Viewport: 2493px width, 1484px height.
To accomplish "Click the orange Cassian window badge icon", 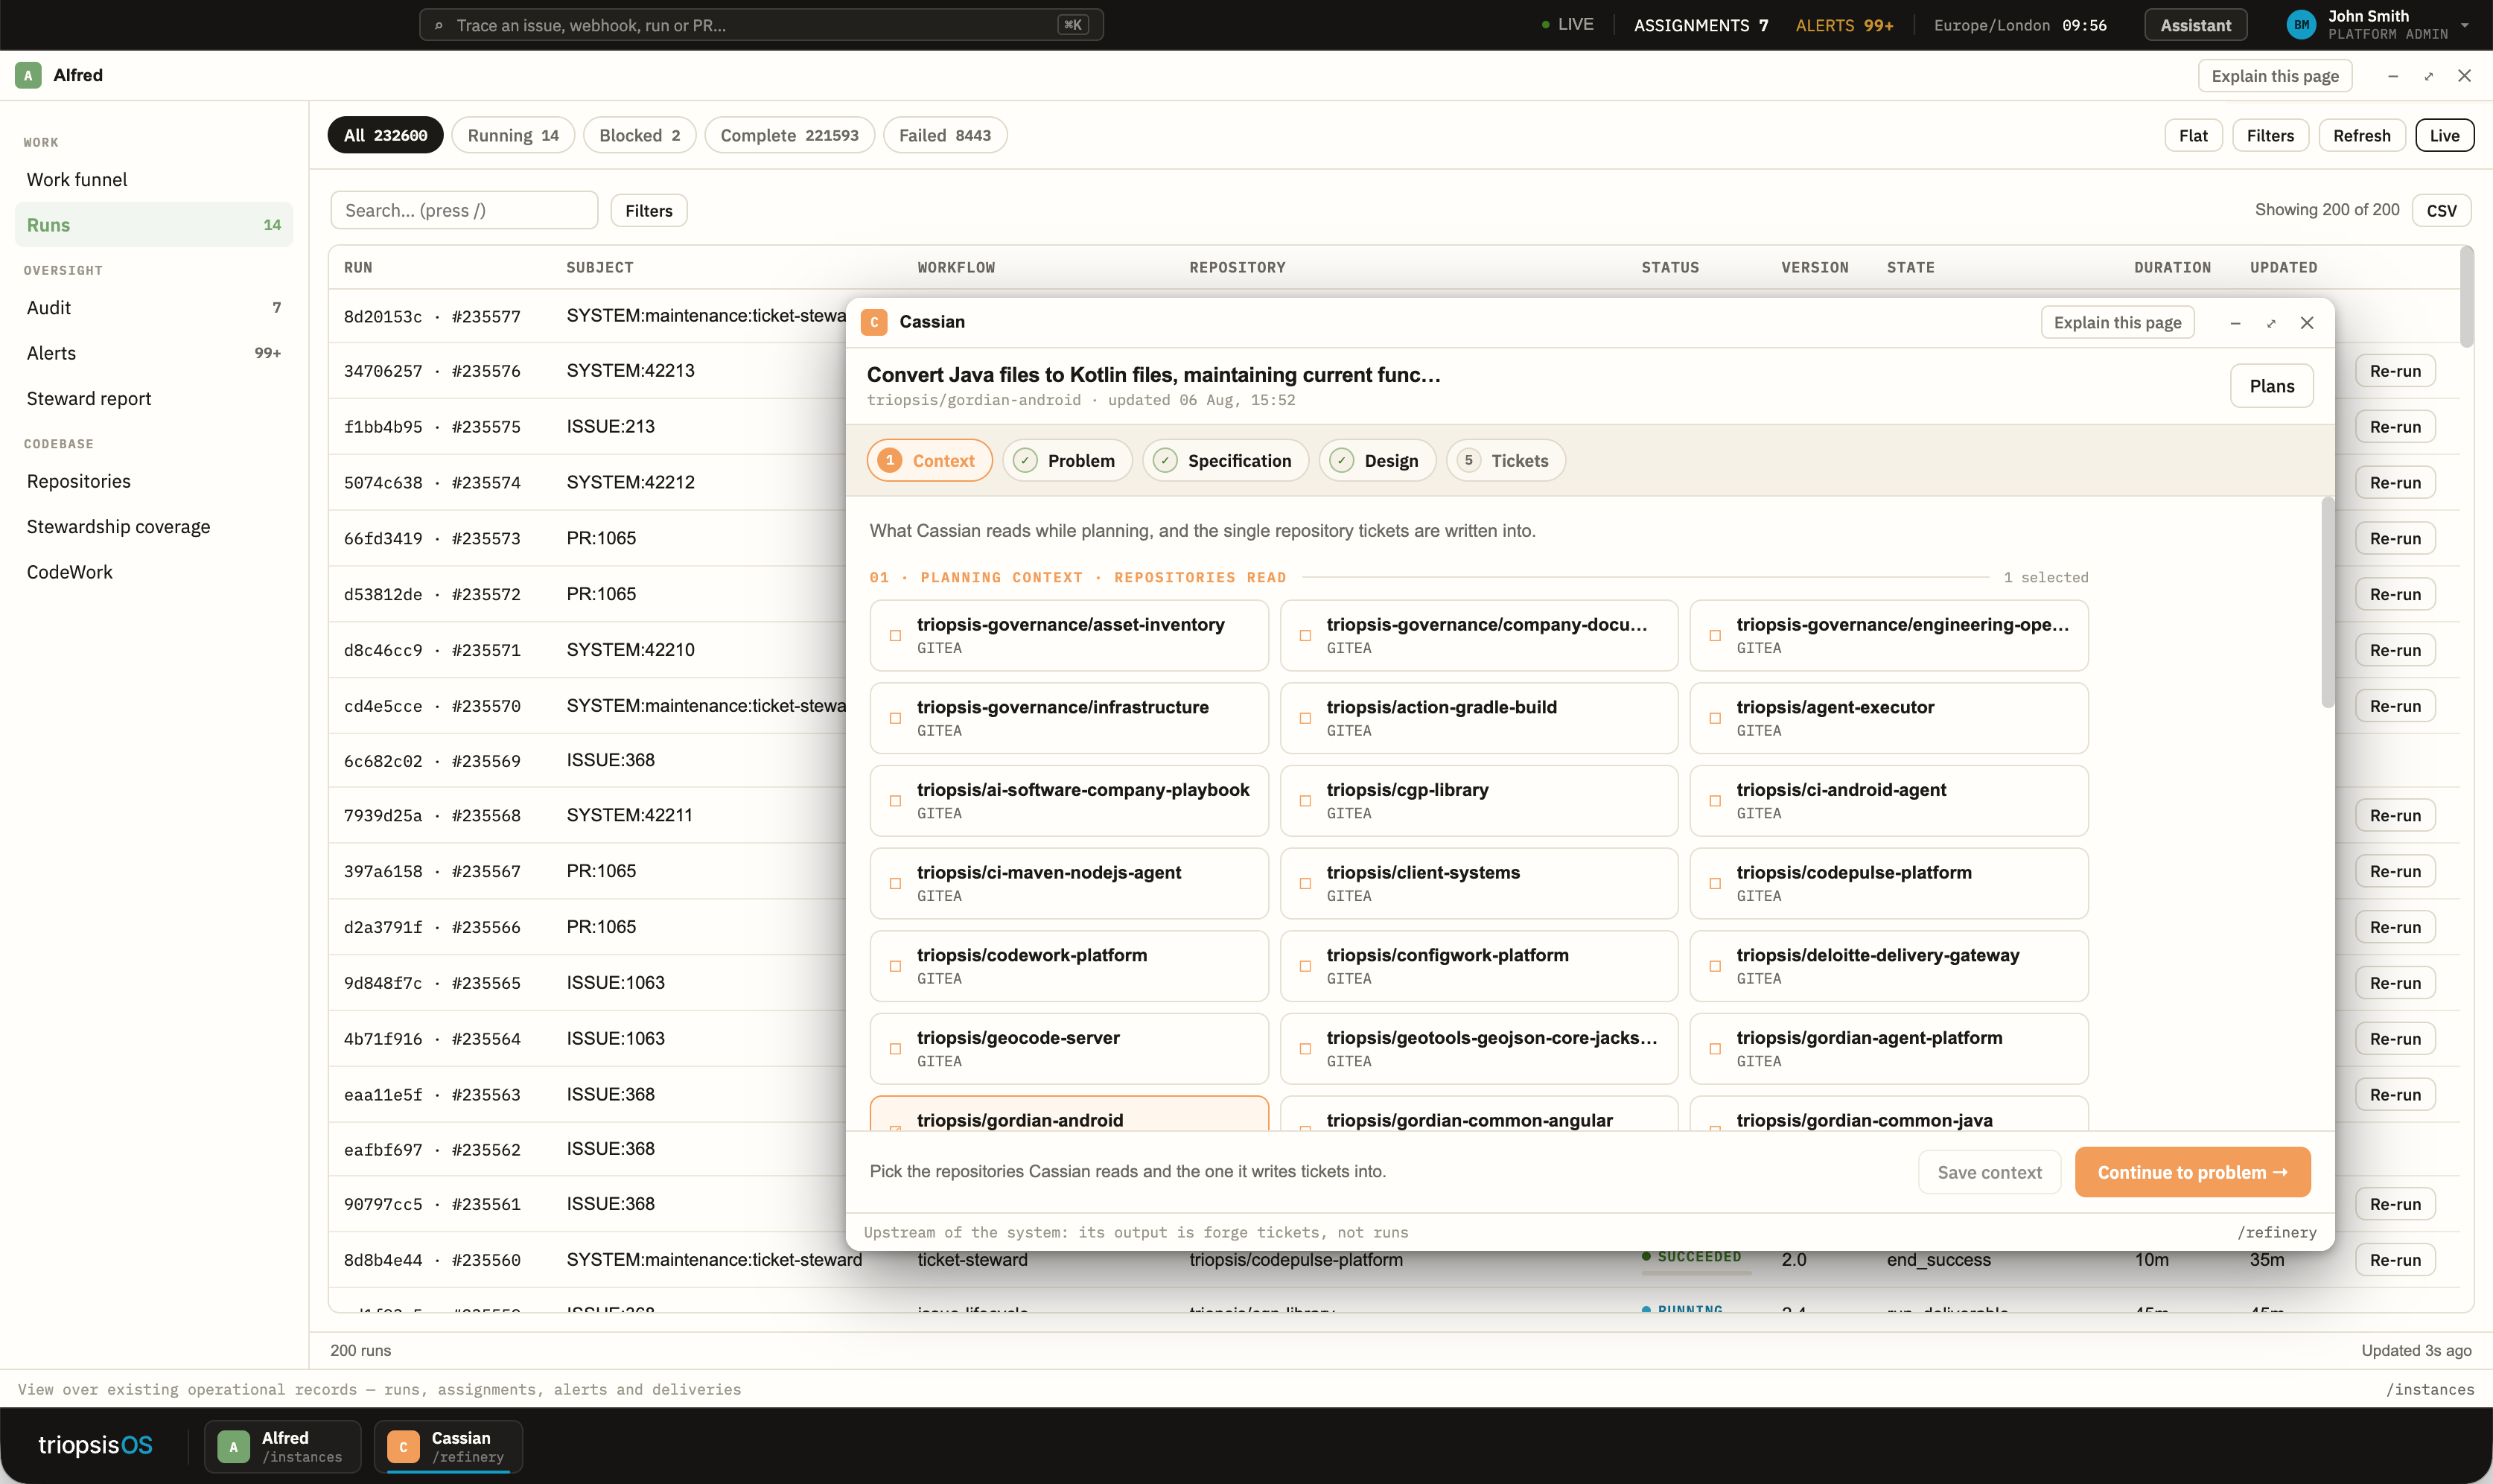I will [x=874, y=322].
